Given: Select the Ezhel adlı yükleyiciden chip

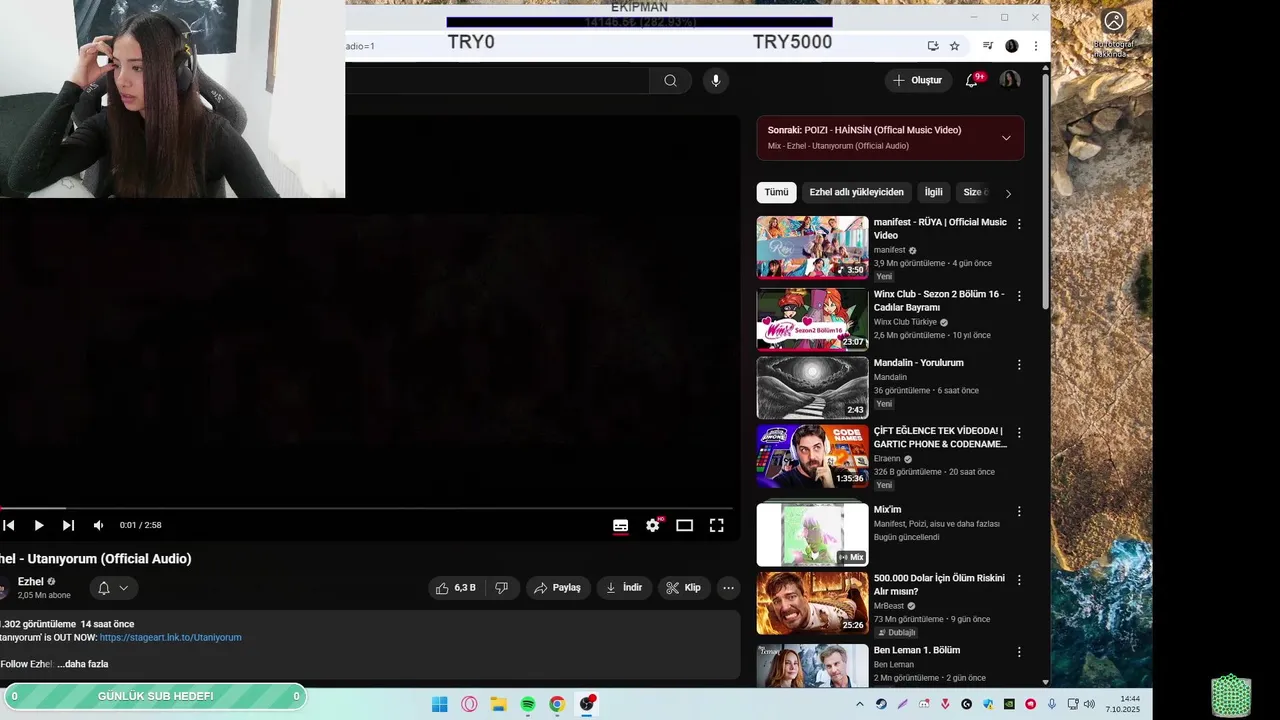Looking at the screenshot, I should [857, 192].
